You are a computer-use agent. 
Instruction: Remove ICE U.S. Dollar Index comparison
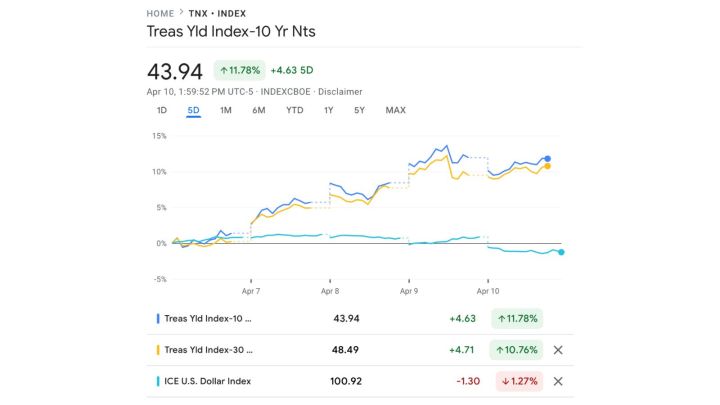(558, 381)
